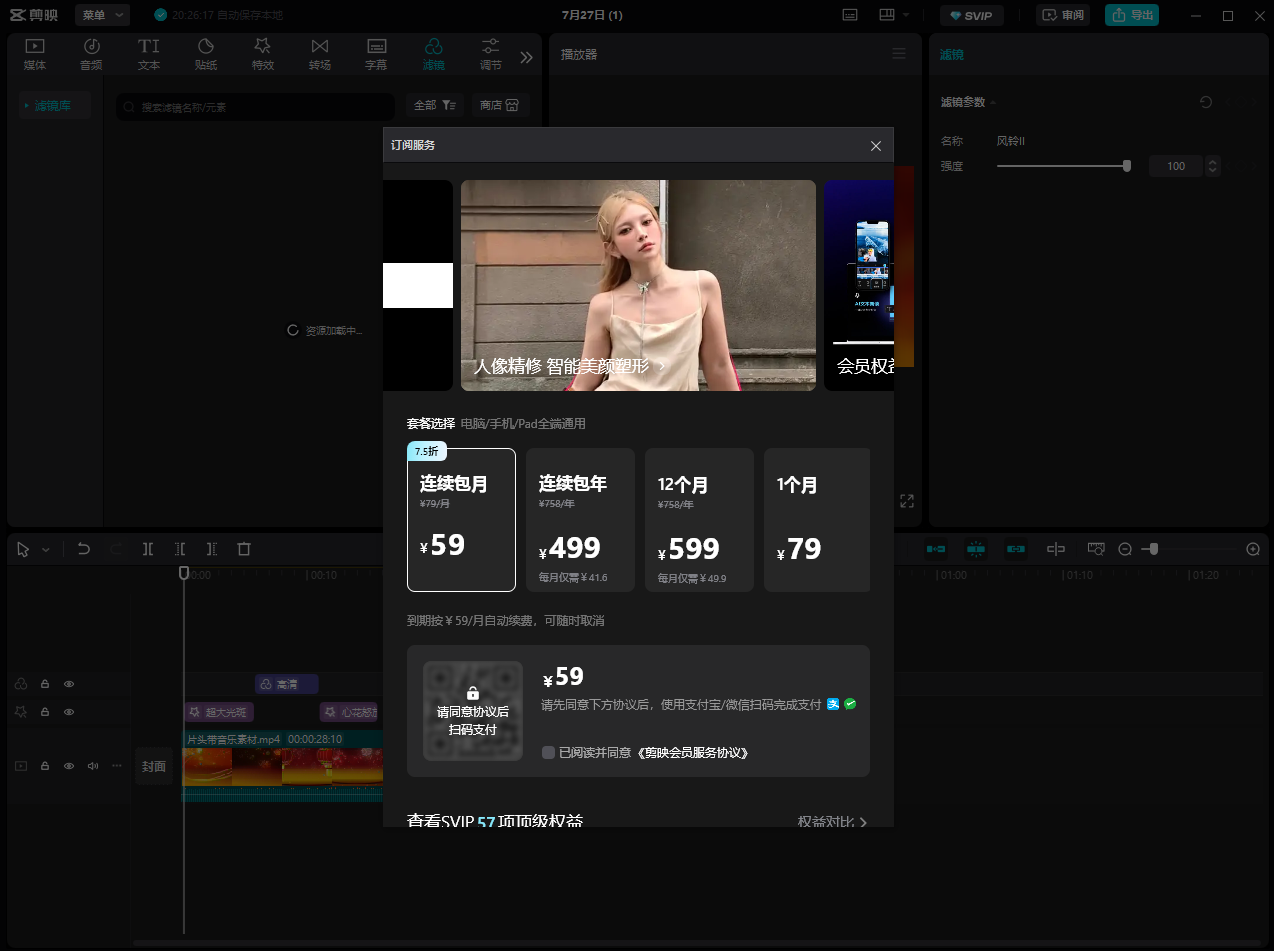
Task: Select the 滤镜 filters tab
Action: coord(434,54)
